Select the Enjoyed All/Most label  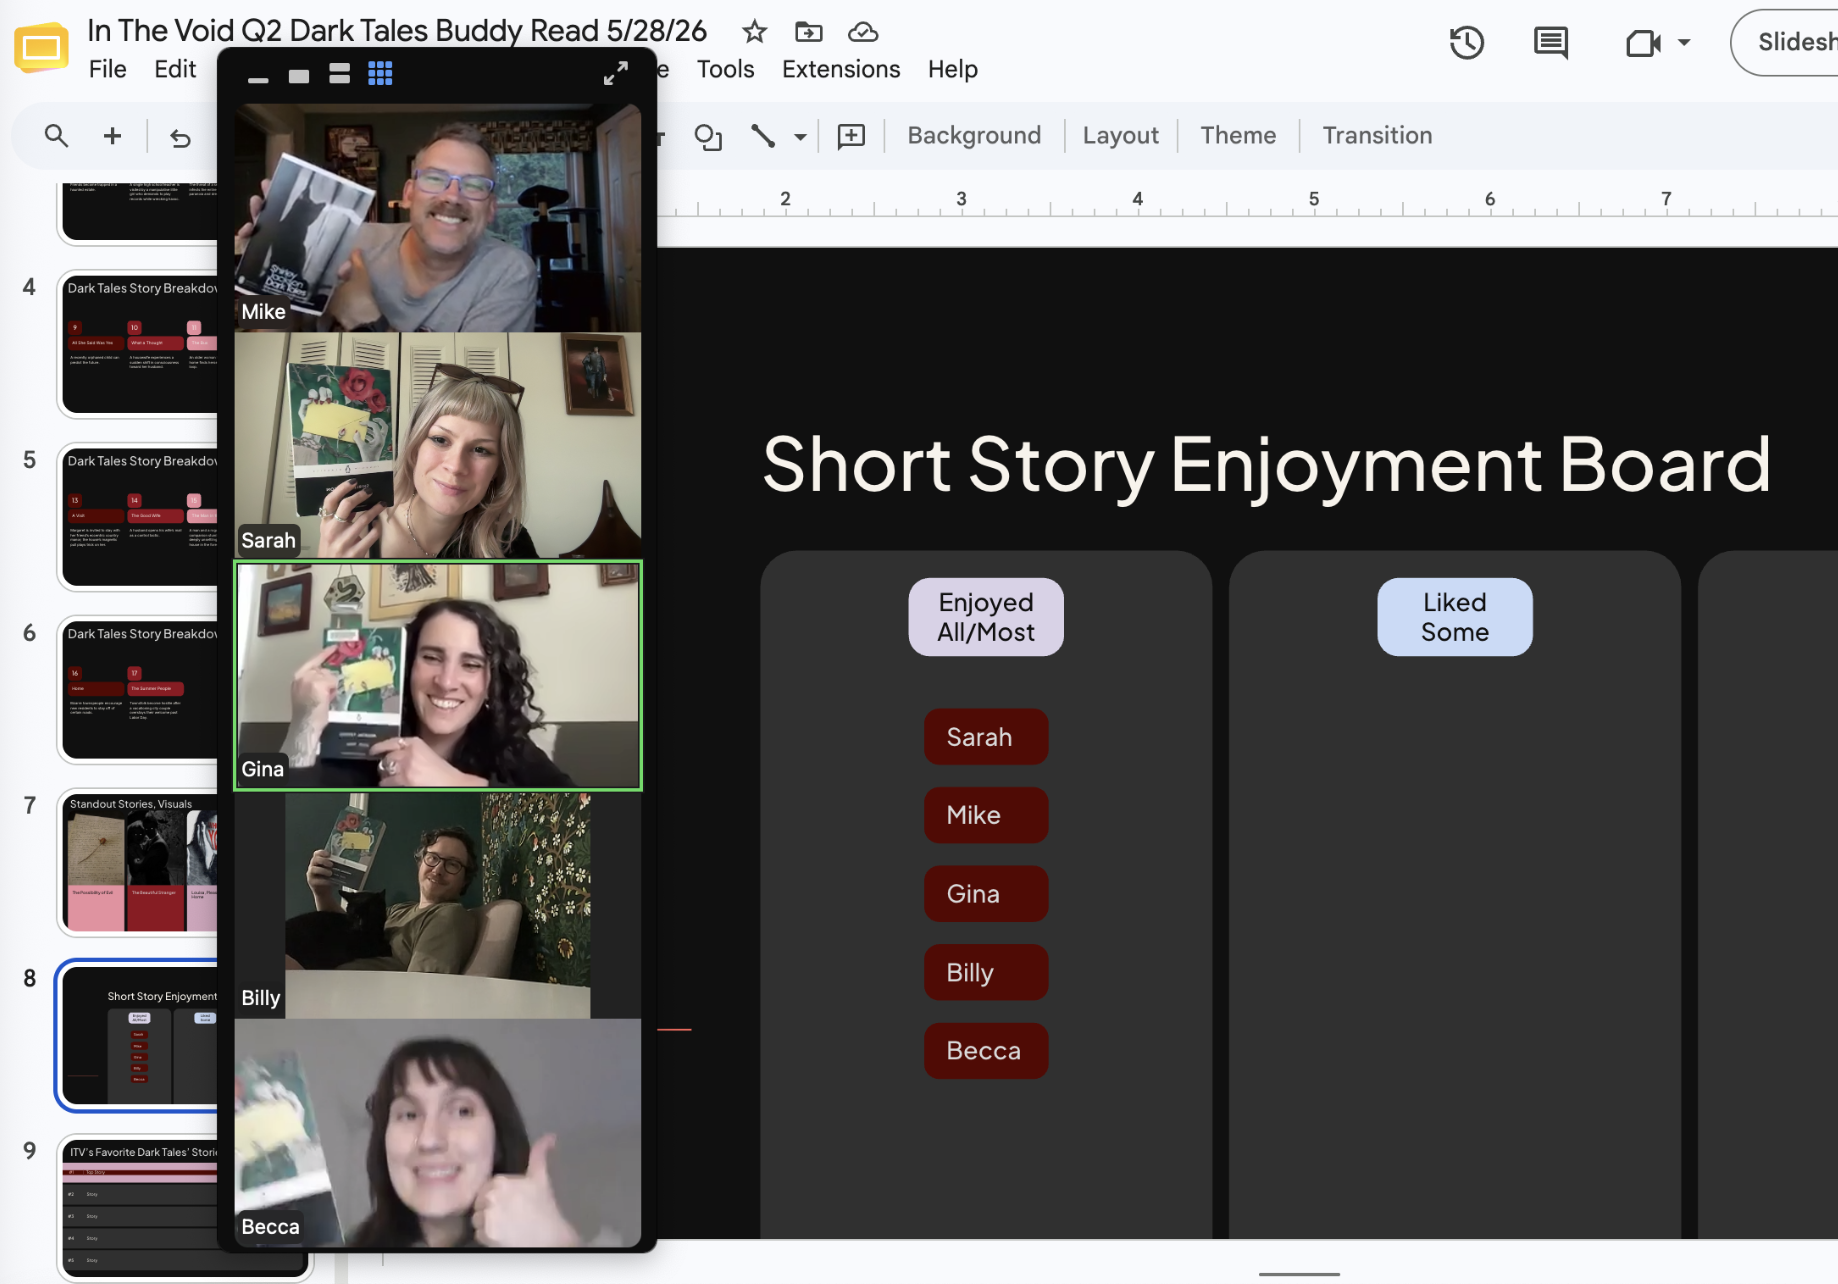[x=986, y=617]
